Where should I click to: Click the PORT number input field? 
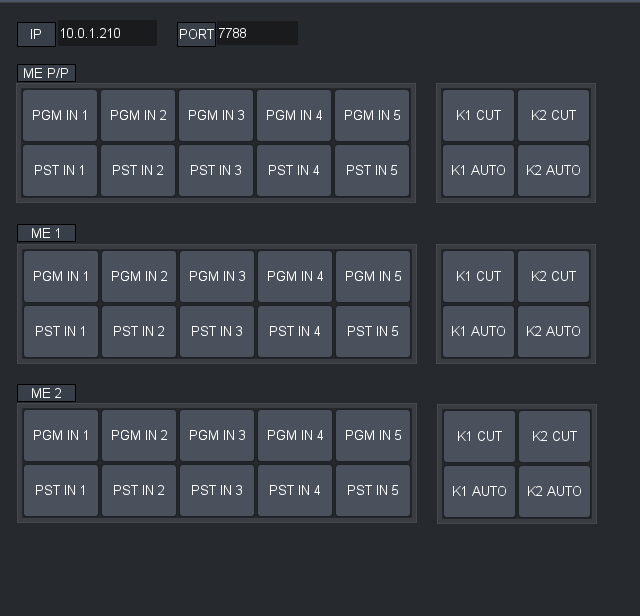[x=256, y=34]
